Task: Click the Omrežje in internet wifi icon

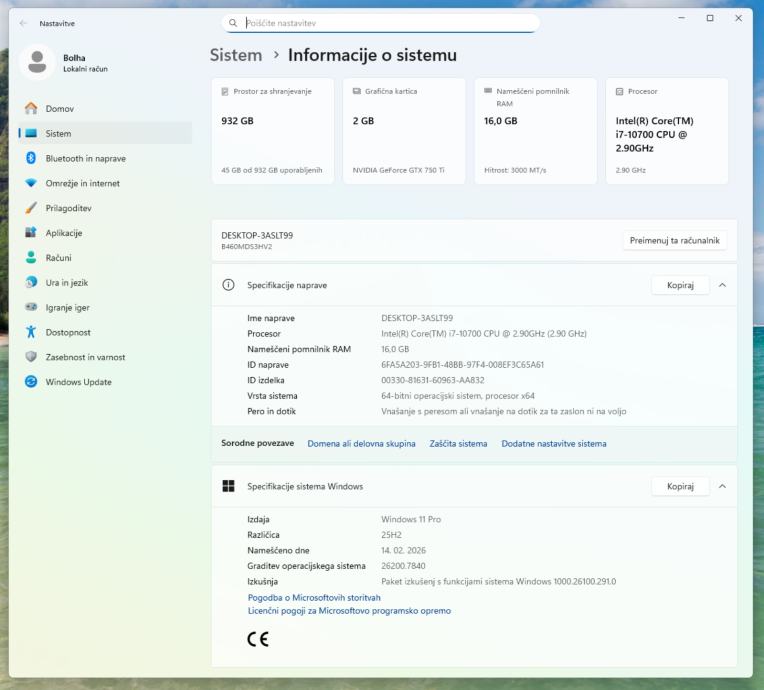Action: 31,183
